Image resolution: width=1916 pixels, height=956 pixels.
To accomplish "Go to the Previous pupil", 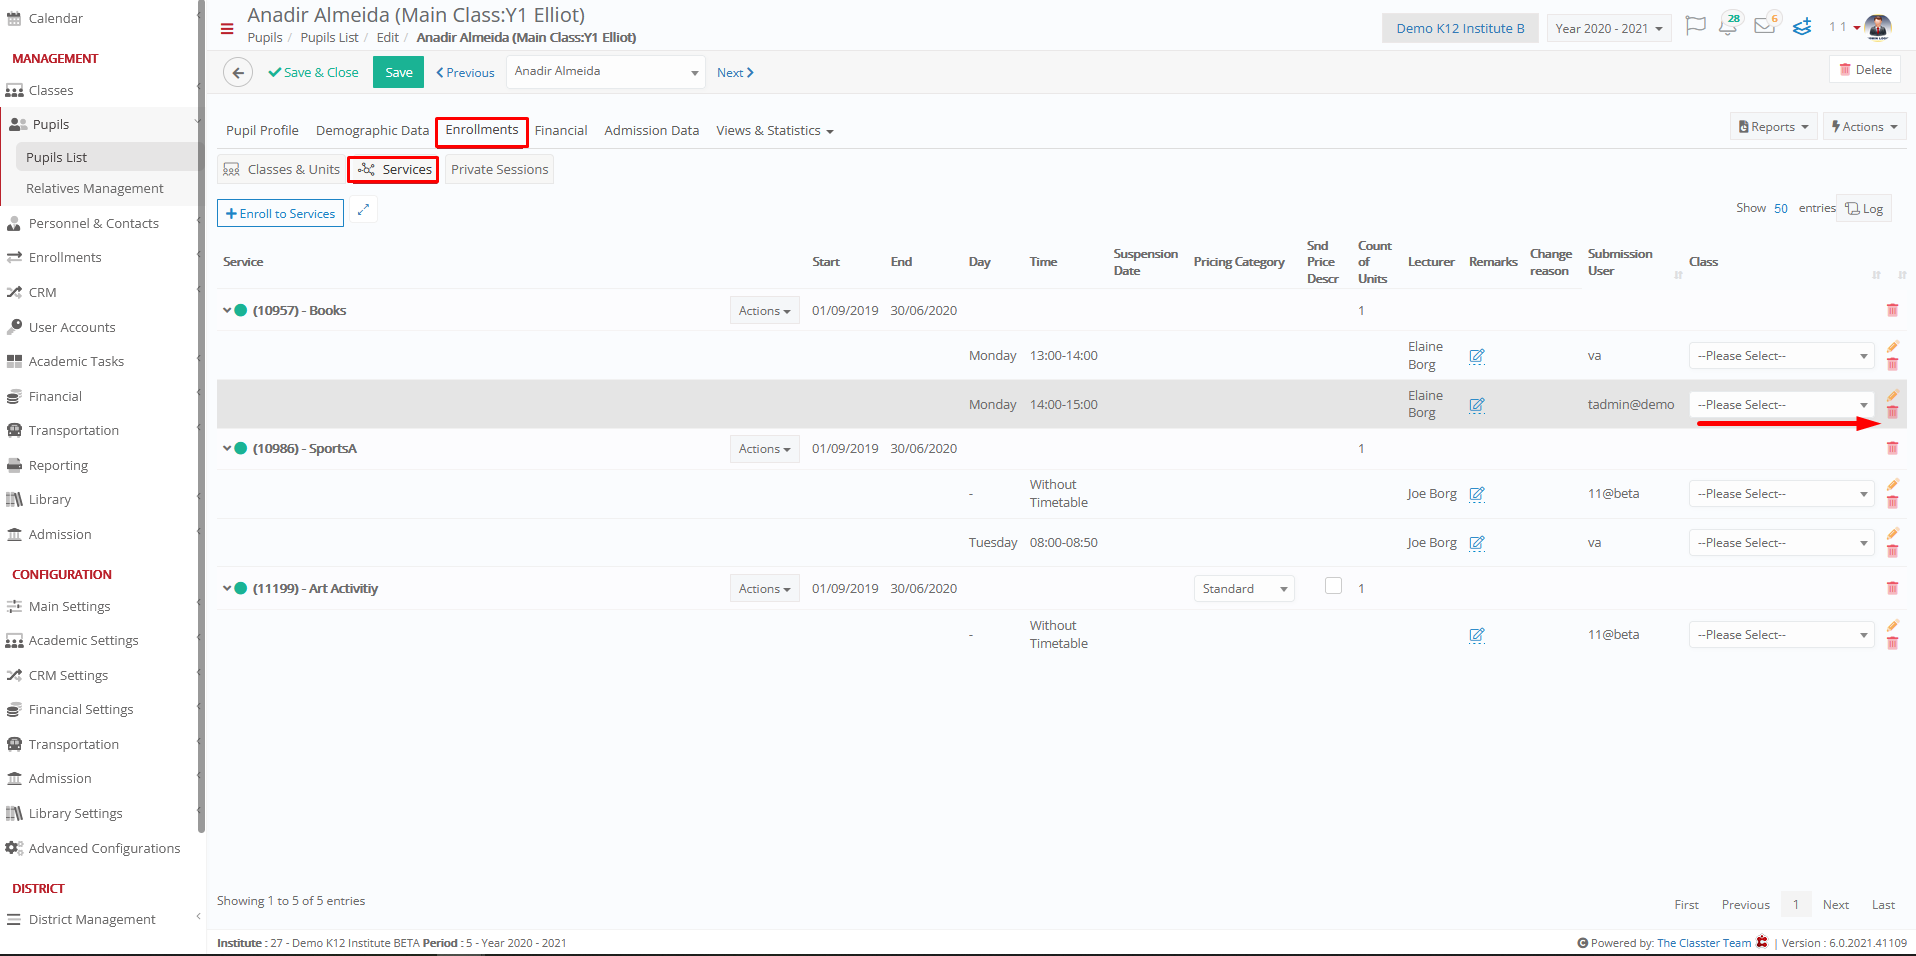I will point(465,73).
